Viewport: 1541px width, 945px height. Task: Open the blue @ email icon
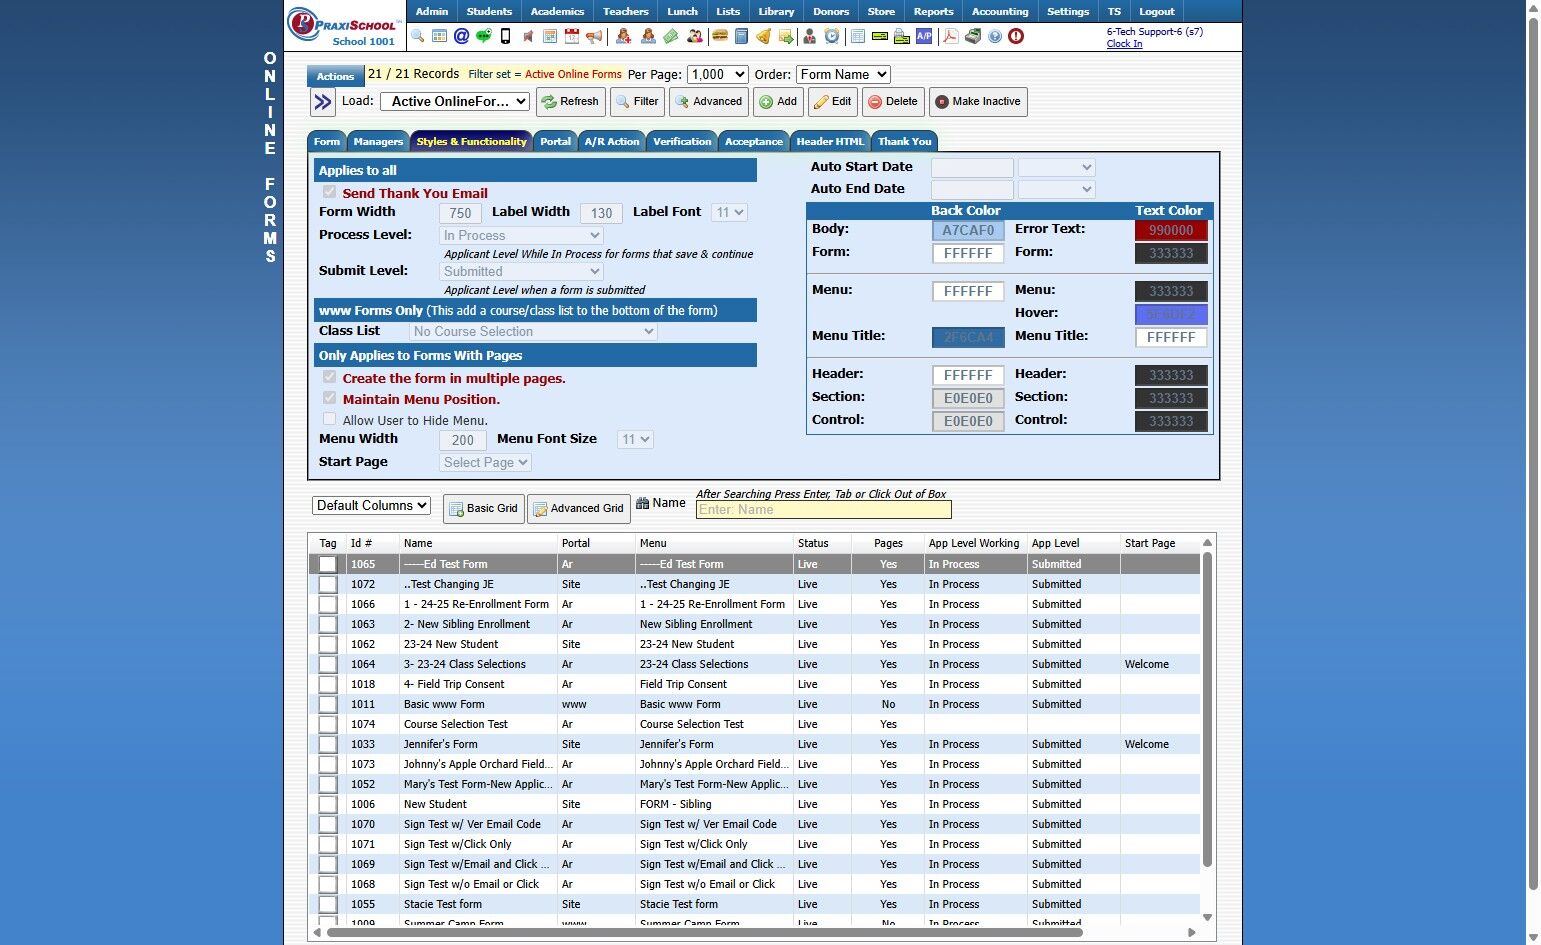click(x=461, y=37)
